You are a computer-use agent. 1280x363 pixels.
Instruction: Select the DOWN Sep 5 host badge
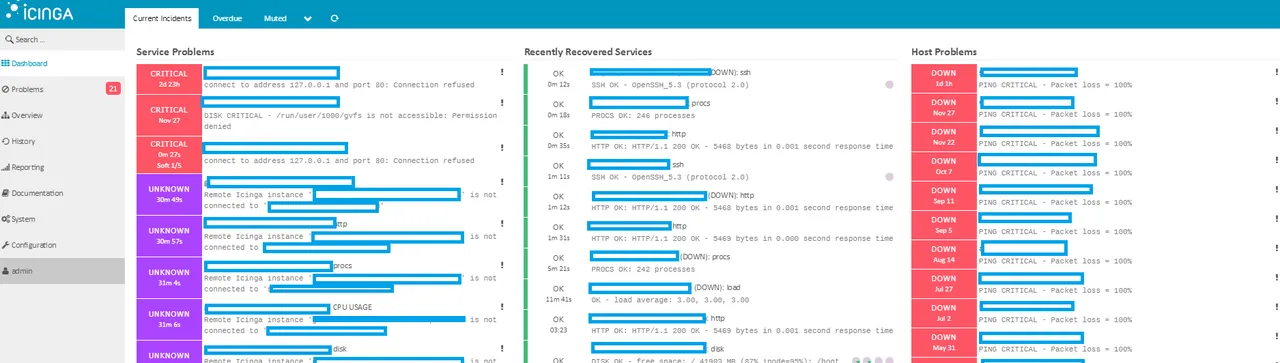[x=943, y=224]
